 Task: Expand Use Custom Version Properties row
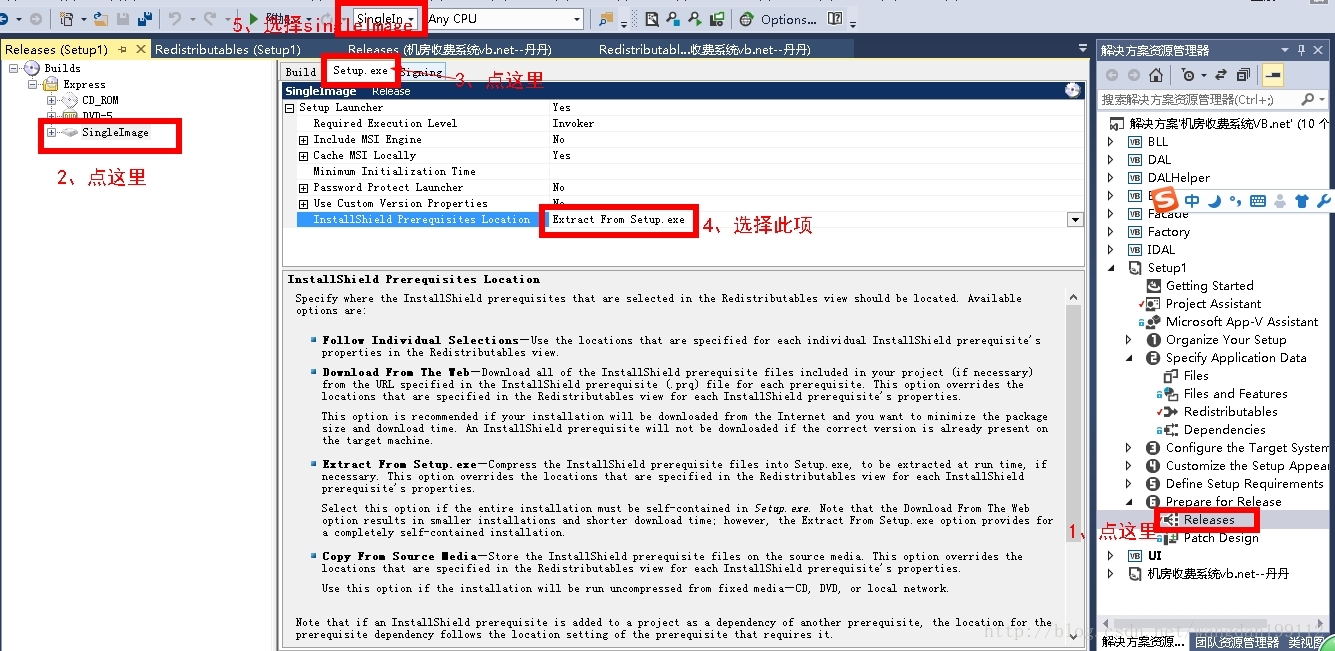tap(303, 203)
